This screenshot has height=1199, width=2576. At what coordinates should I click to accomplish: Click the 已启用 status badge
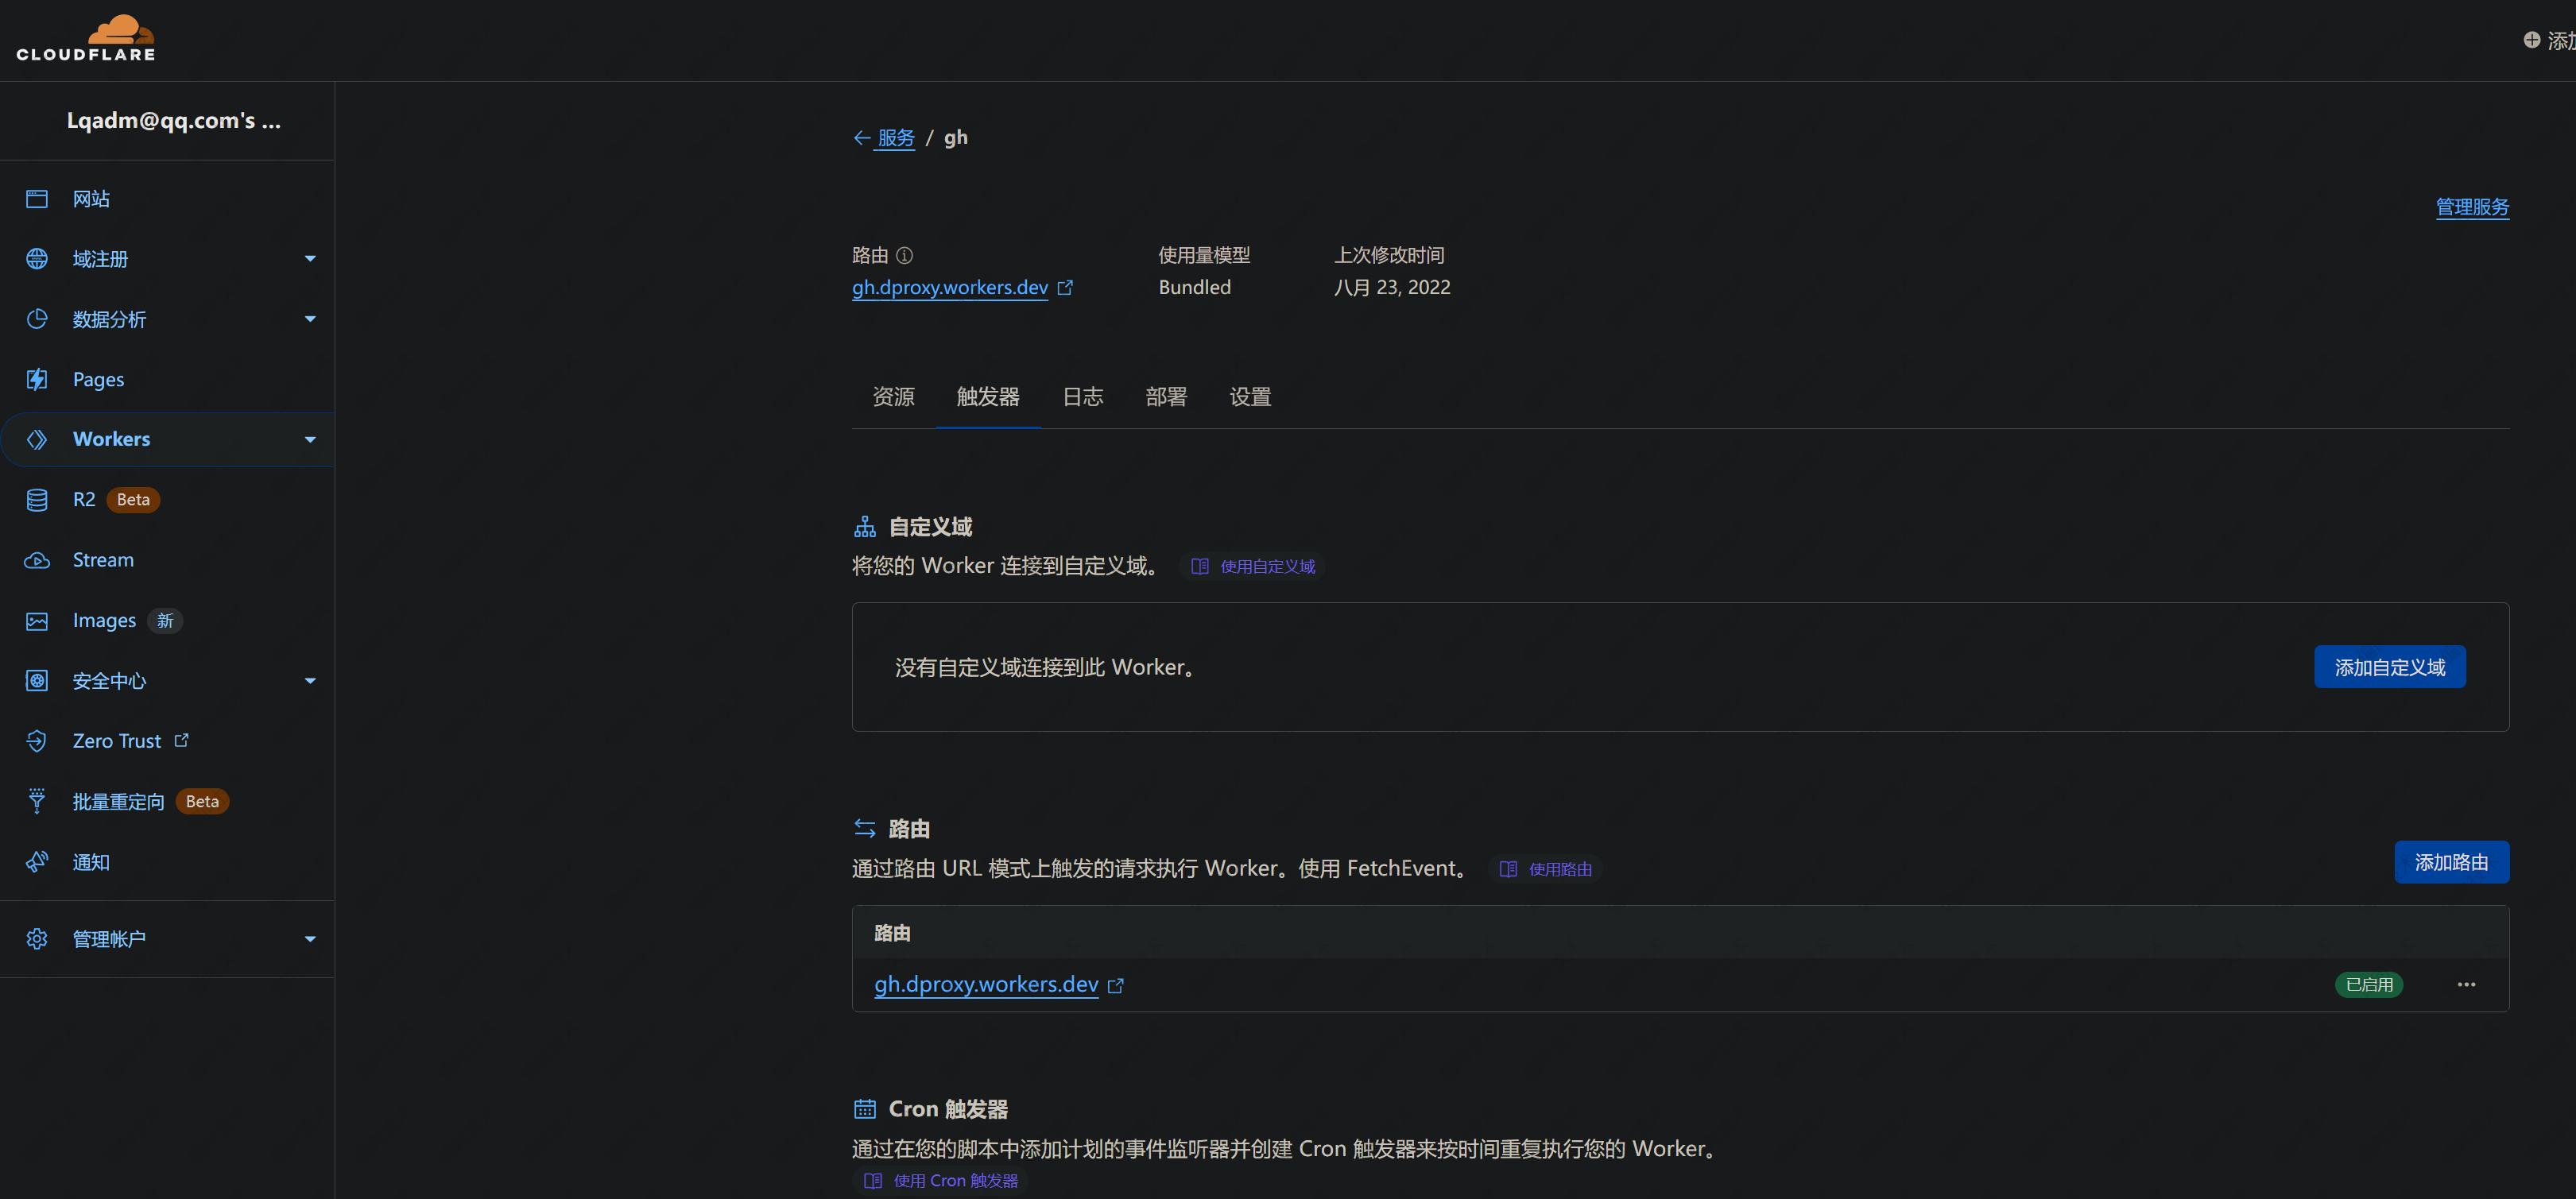(2369, 985)
